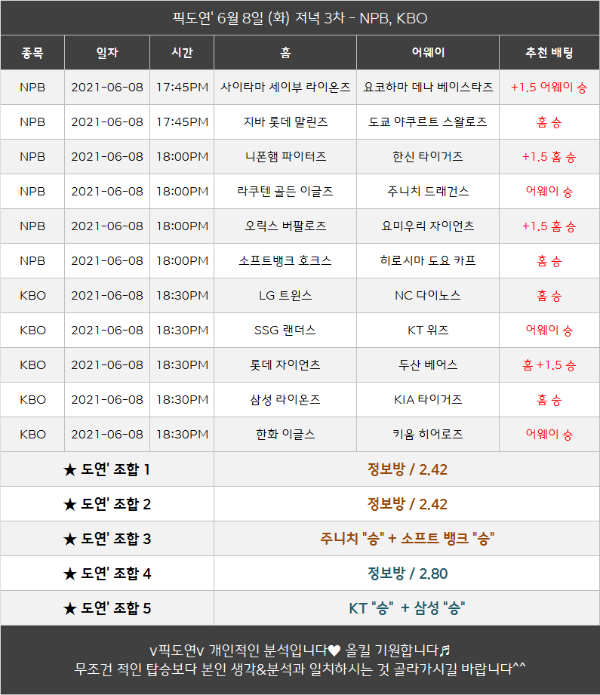
Task: Select 'NC 다이노스' away team cell
Action: 428,296
